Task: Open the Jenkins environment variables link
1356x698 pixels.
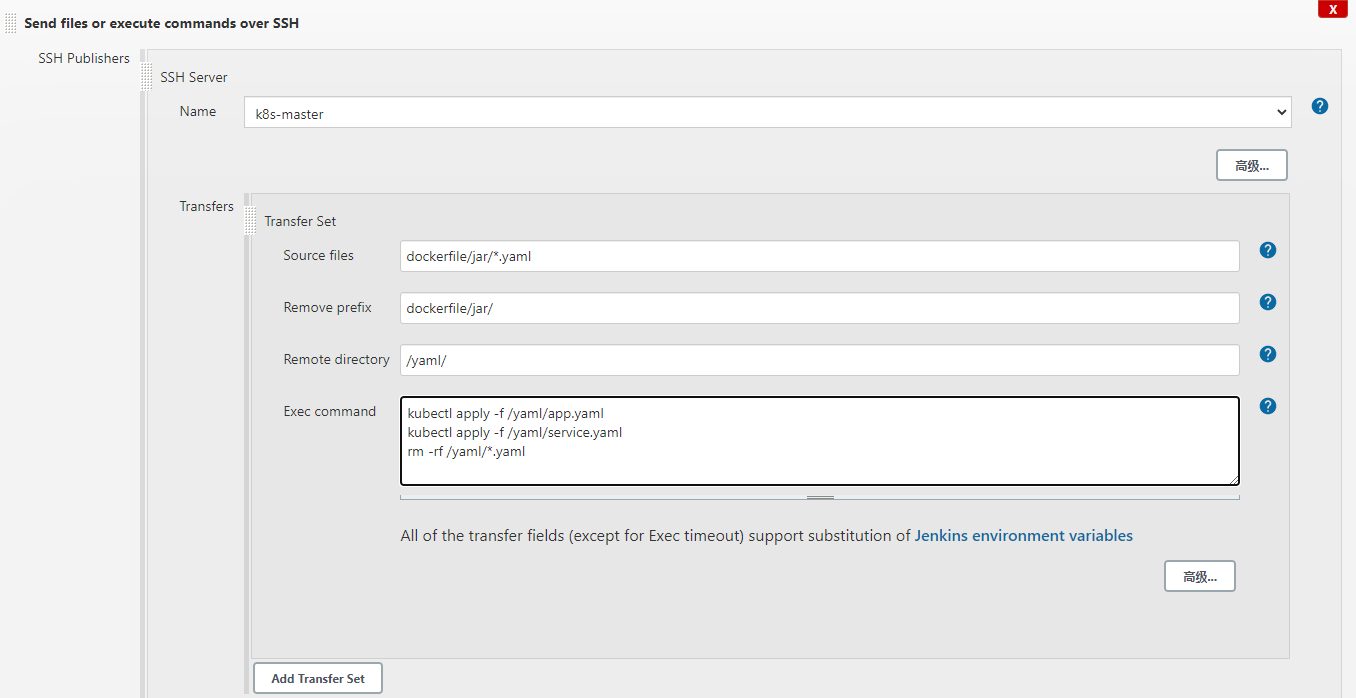Action: click(1023, 536)
